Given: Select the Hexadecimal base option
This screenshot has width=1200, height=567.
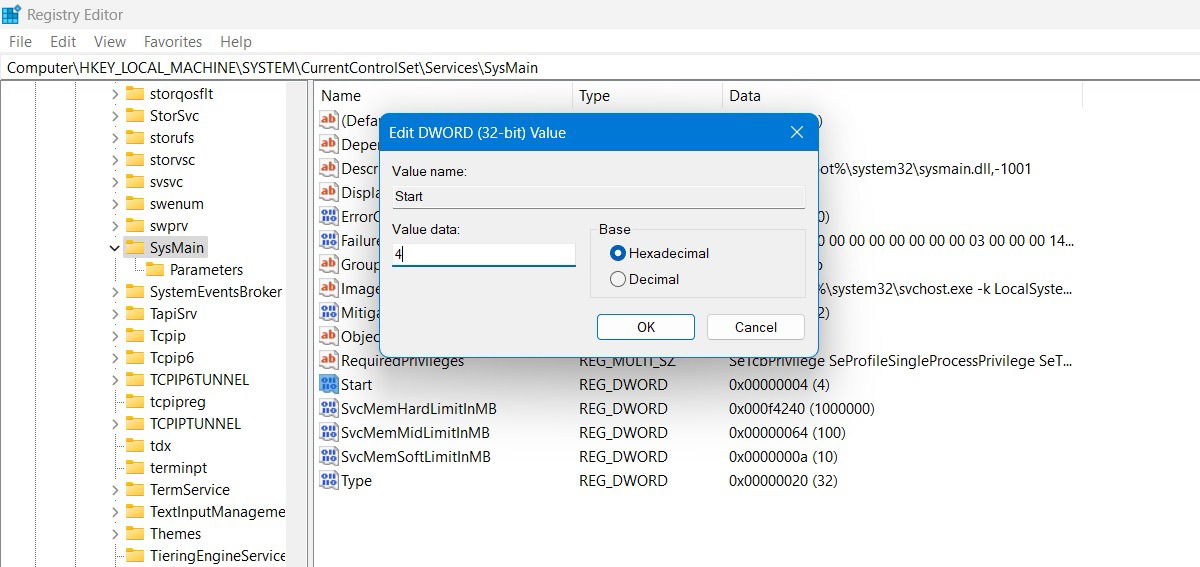Looking at the screenshot, I should click(x=659, y=254).
